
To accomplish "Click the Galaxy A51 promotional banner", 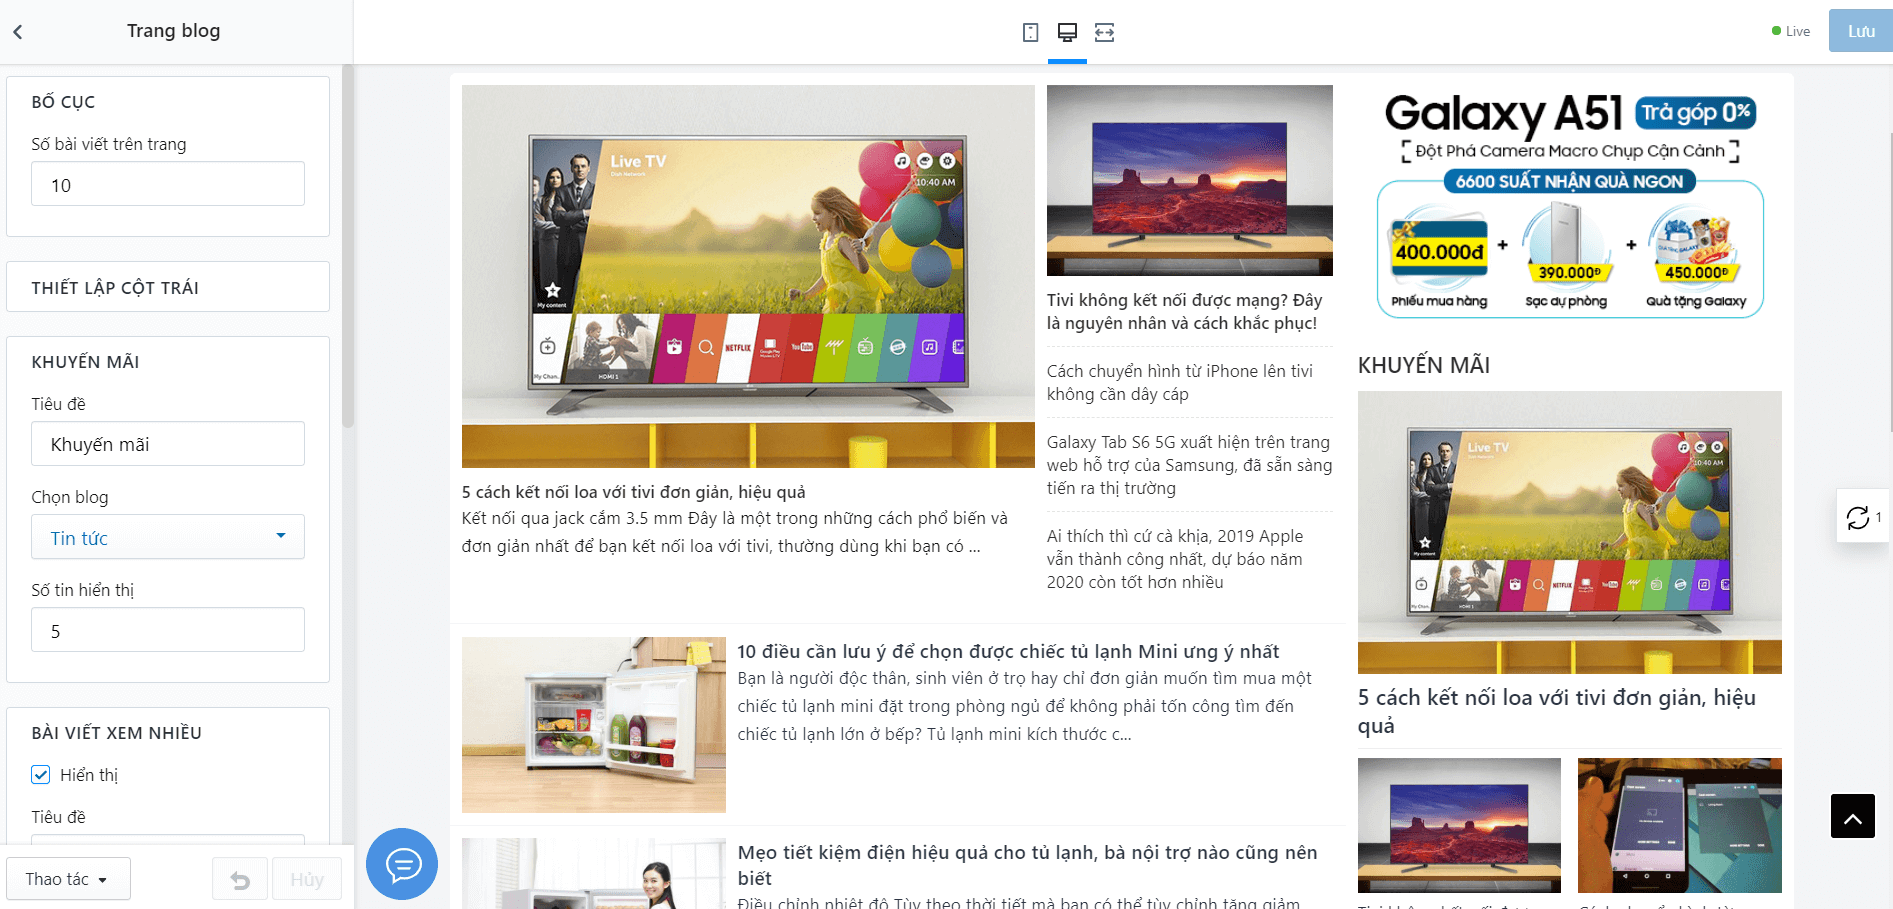I will pos(1570,203).
